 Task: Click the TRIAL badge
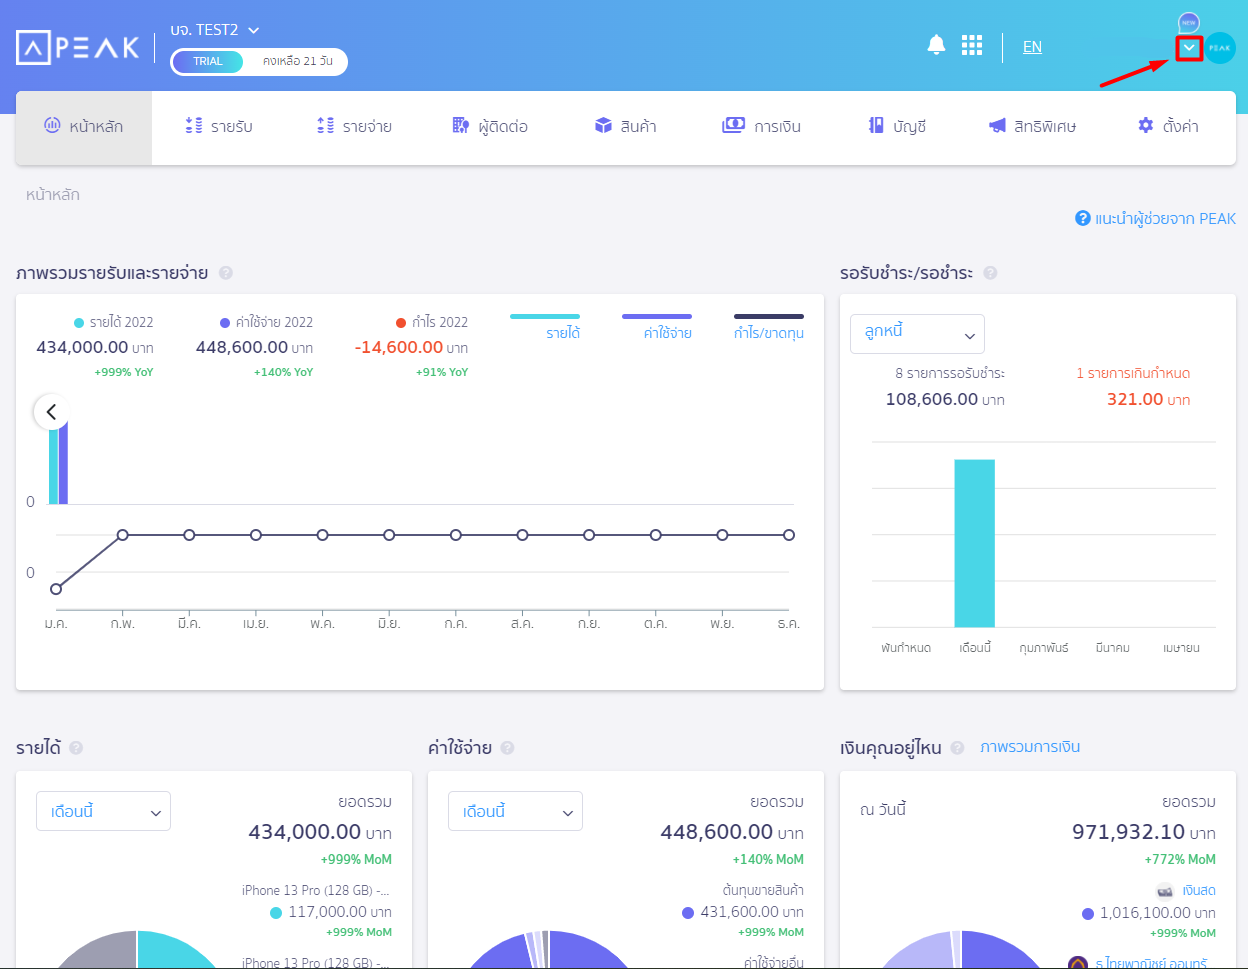click(208, 62)
